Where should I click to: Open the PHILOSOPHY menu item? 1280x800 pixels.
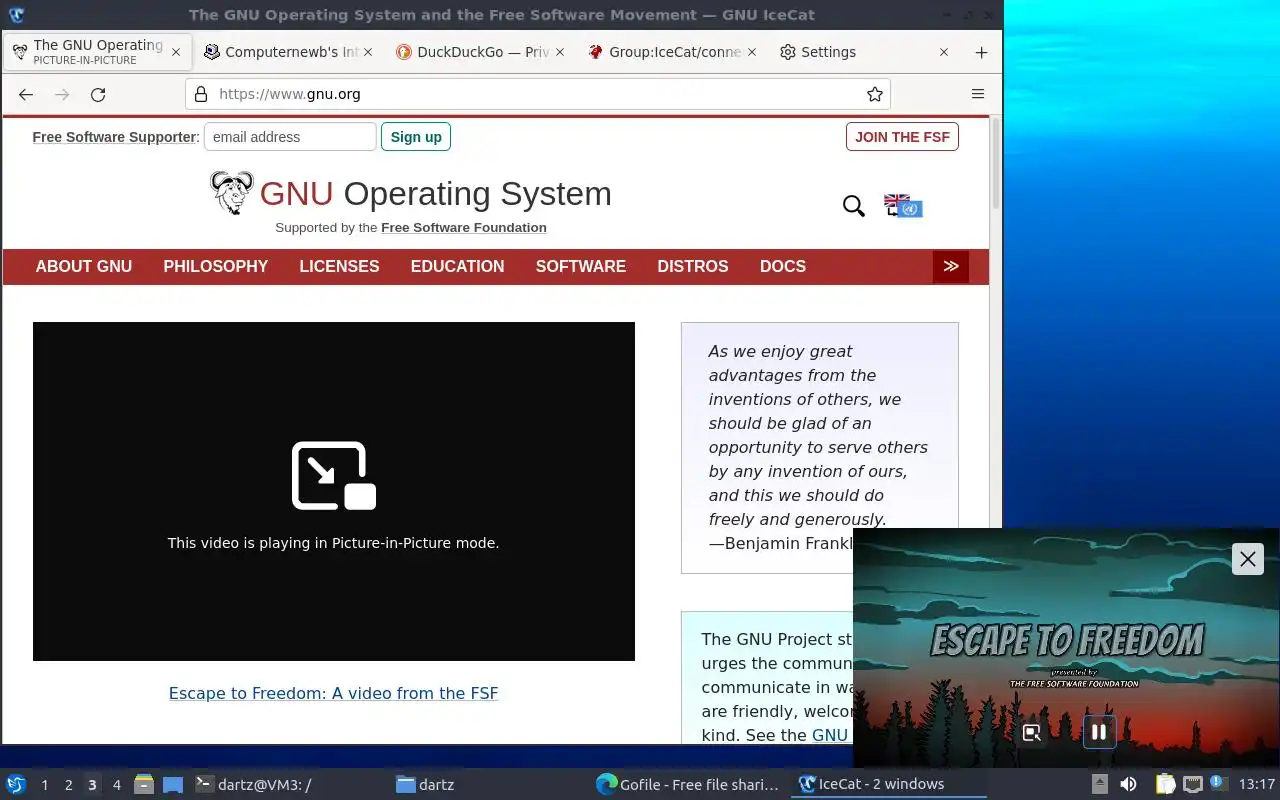[x=216, y=266]
